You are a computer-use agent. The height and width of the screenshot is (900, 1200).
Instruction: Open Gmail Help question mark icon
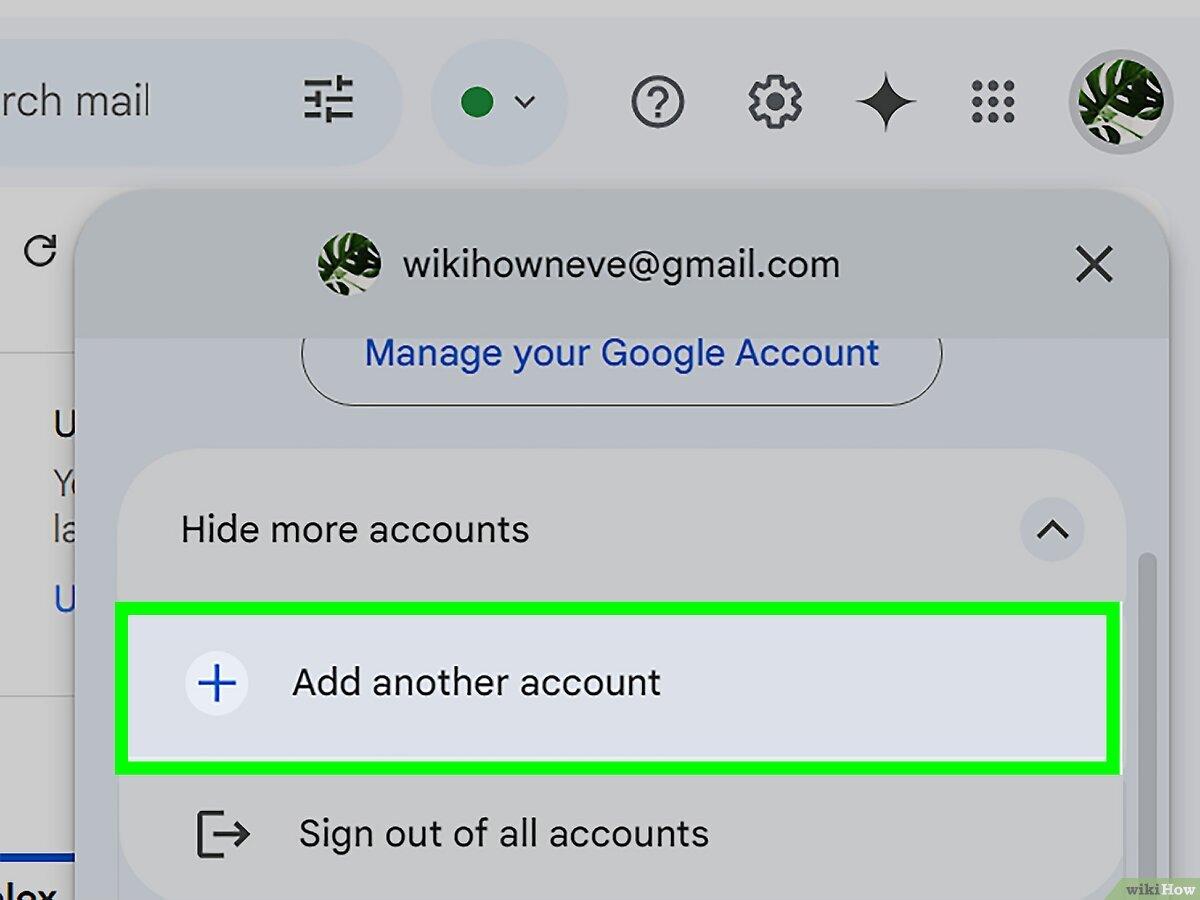pos(658,101)
